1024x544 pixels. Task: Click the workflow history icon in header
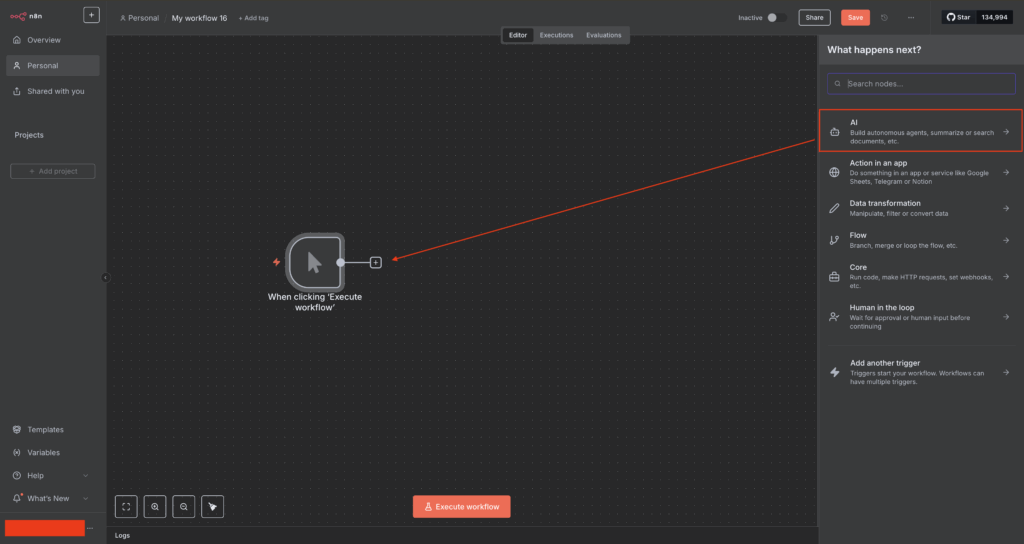(x=884, y=18)
